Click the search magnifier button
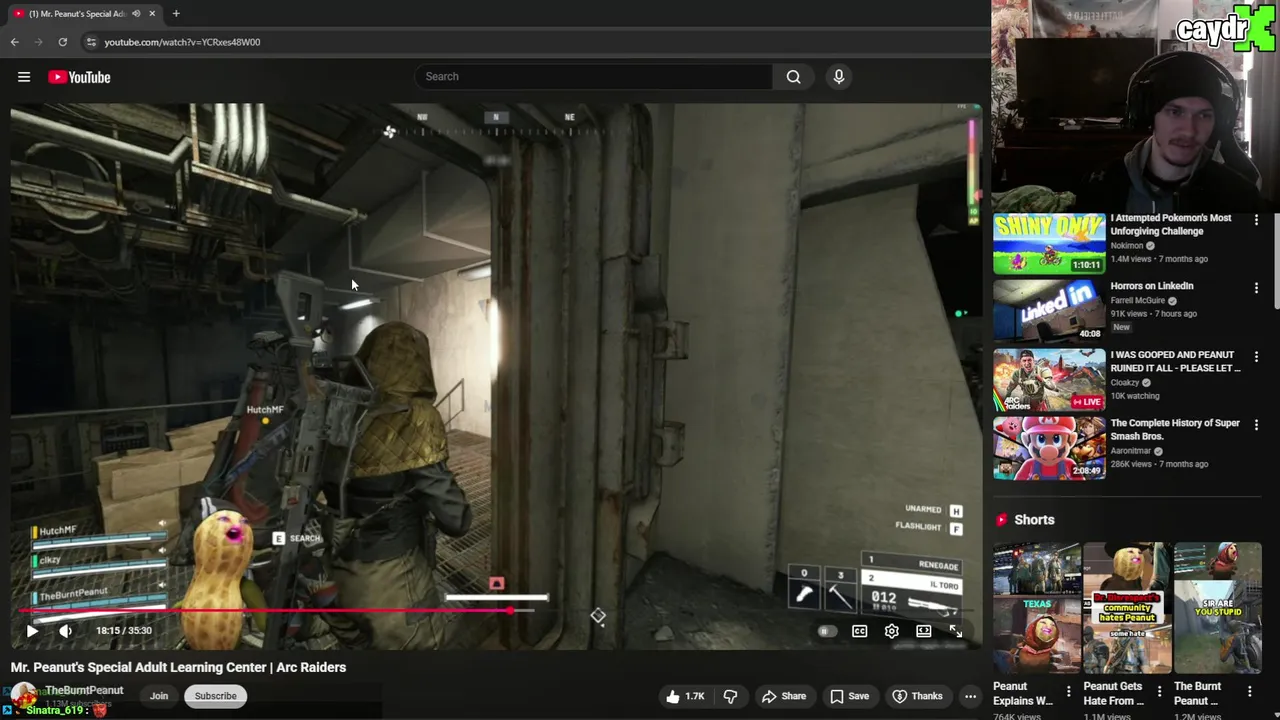This screenshot has height=720, width=1280. [793, 77]
